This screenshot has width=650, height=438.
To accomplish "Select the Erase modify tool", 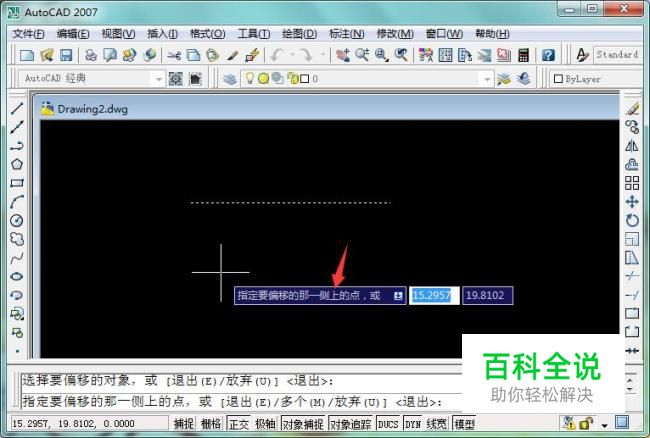I will (x=632, y=109).
